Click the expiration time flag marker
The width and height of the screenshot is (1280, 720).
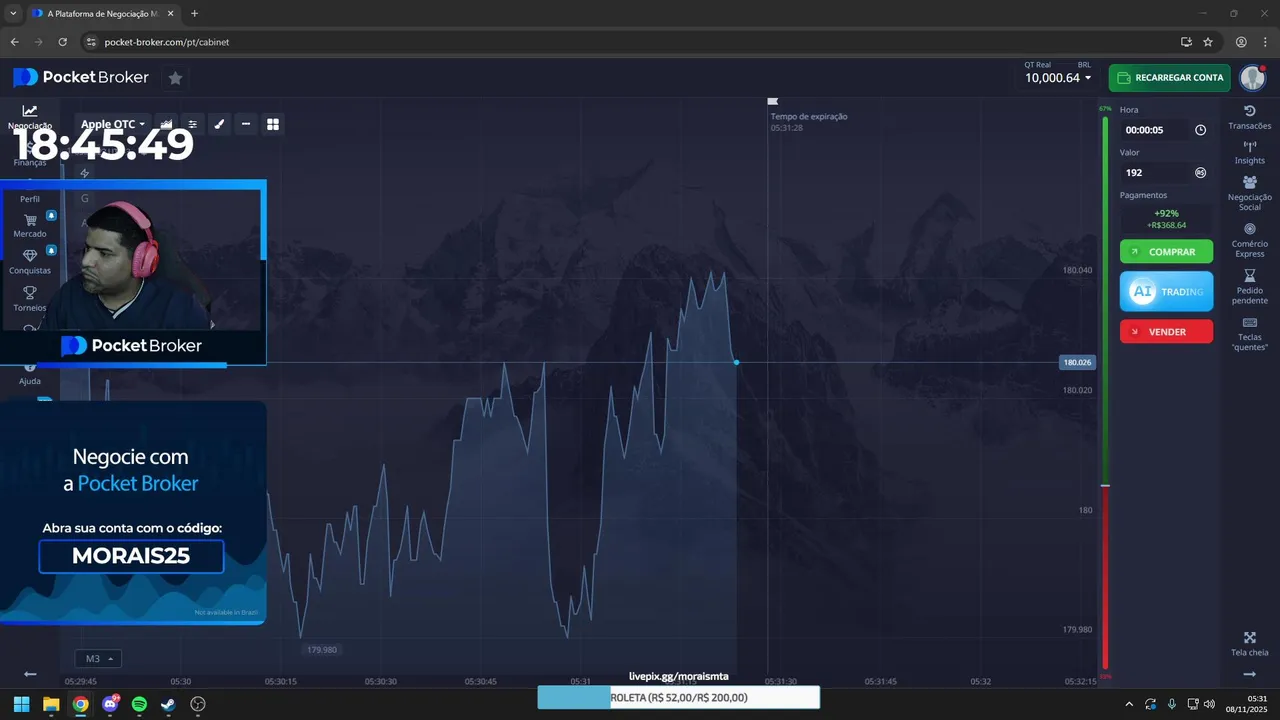coord(772,101)
